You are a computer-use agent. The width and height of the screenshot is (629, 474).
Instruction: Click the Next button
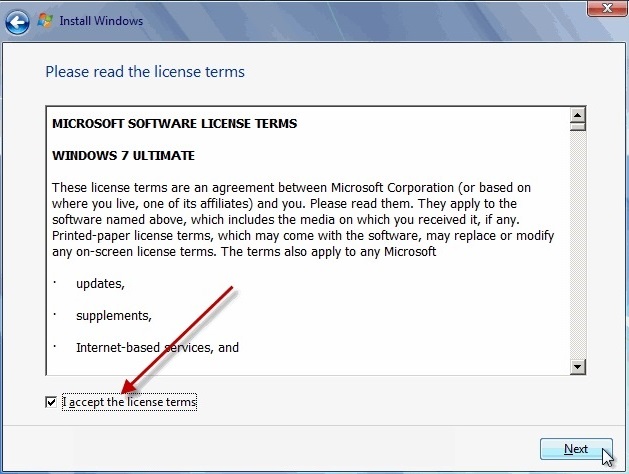(576, 449)
